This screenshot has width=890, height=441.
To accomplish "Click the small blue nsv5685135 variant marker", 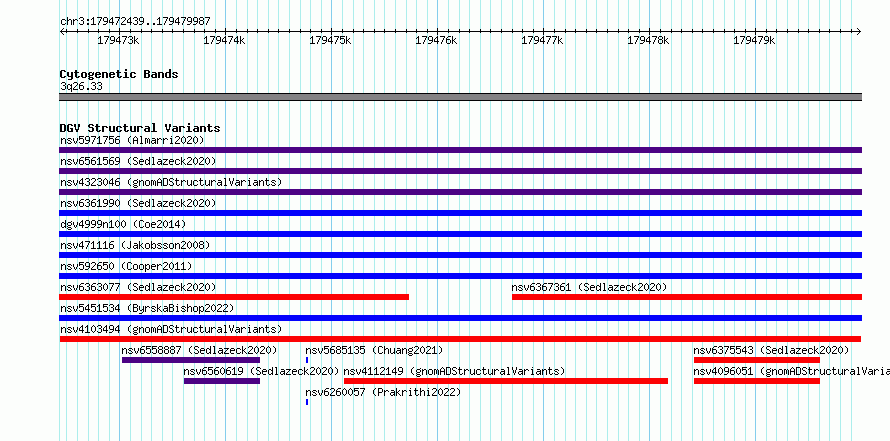I will coord(307,360).
